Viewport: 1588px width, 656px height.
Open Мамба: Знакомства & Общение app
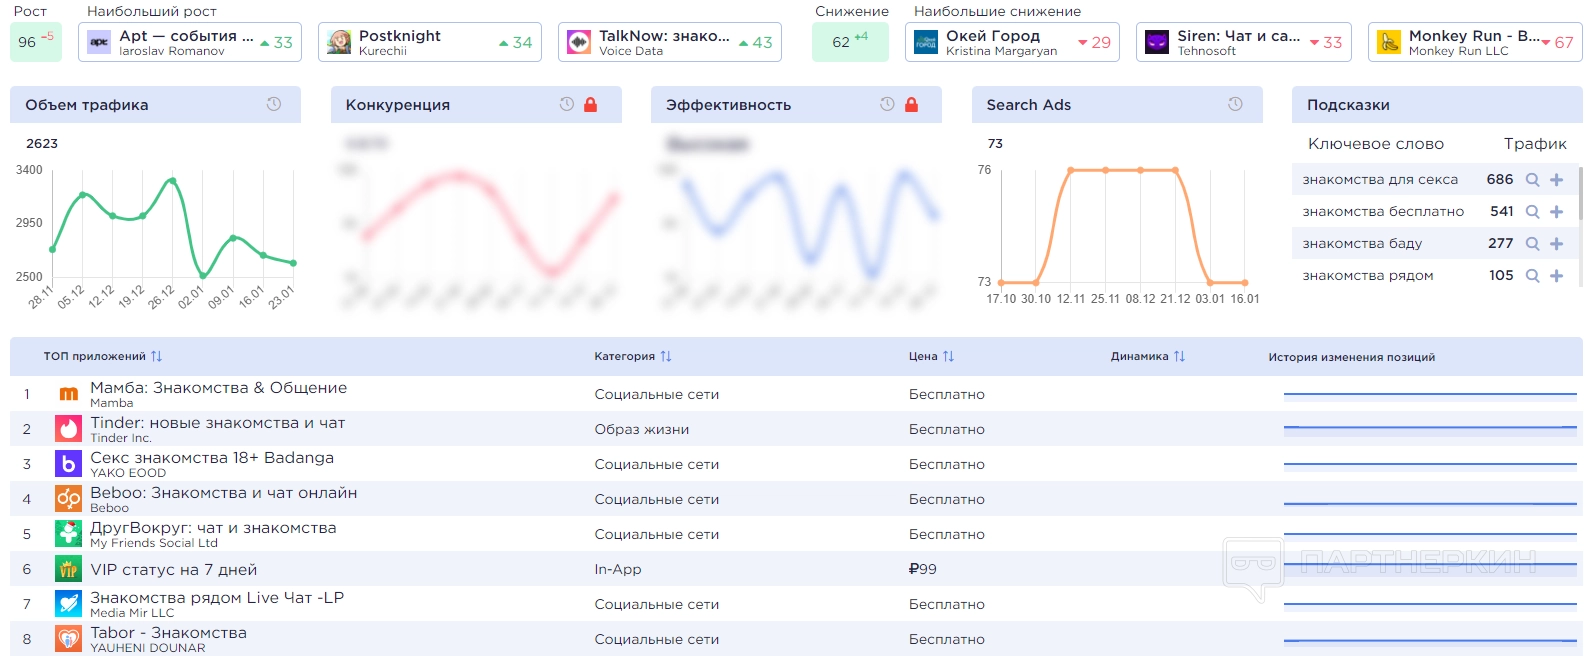[x=218, y=388]
